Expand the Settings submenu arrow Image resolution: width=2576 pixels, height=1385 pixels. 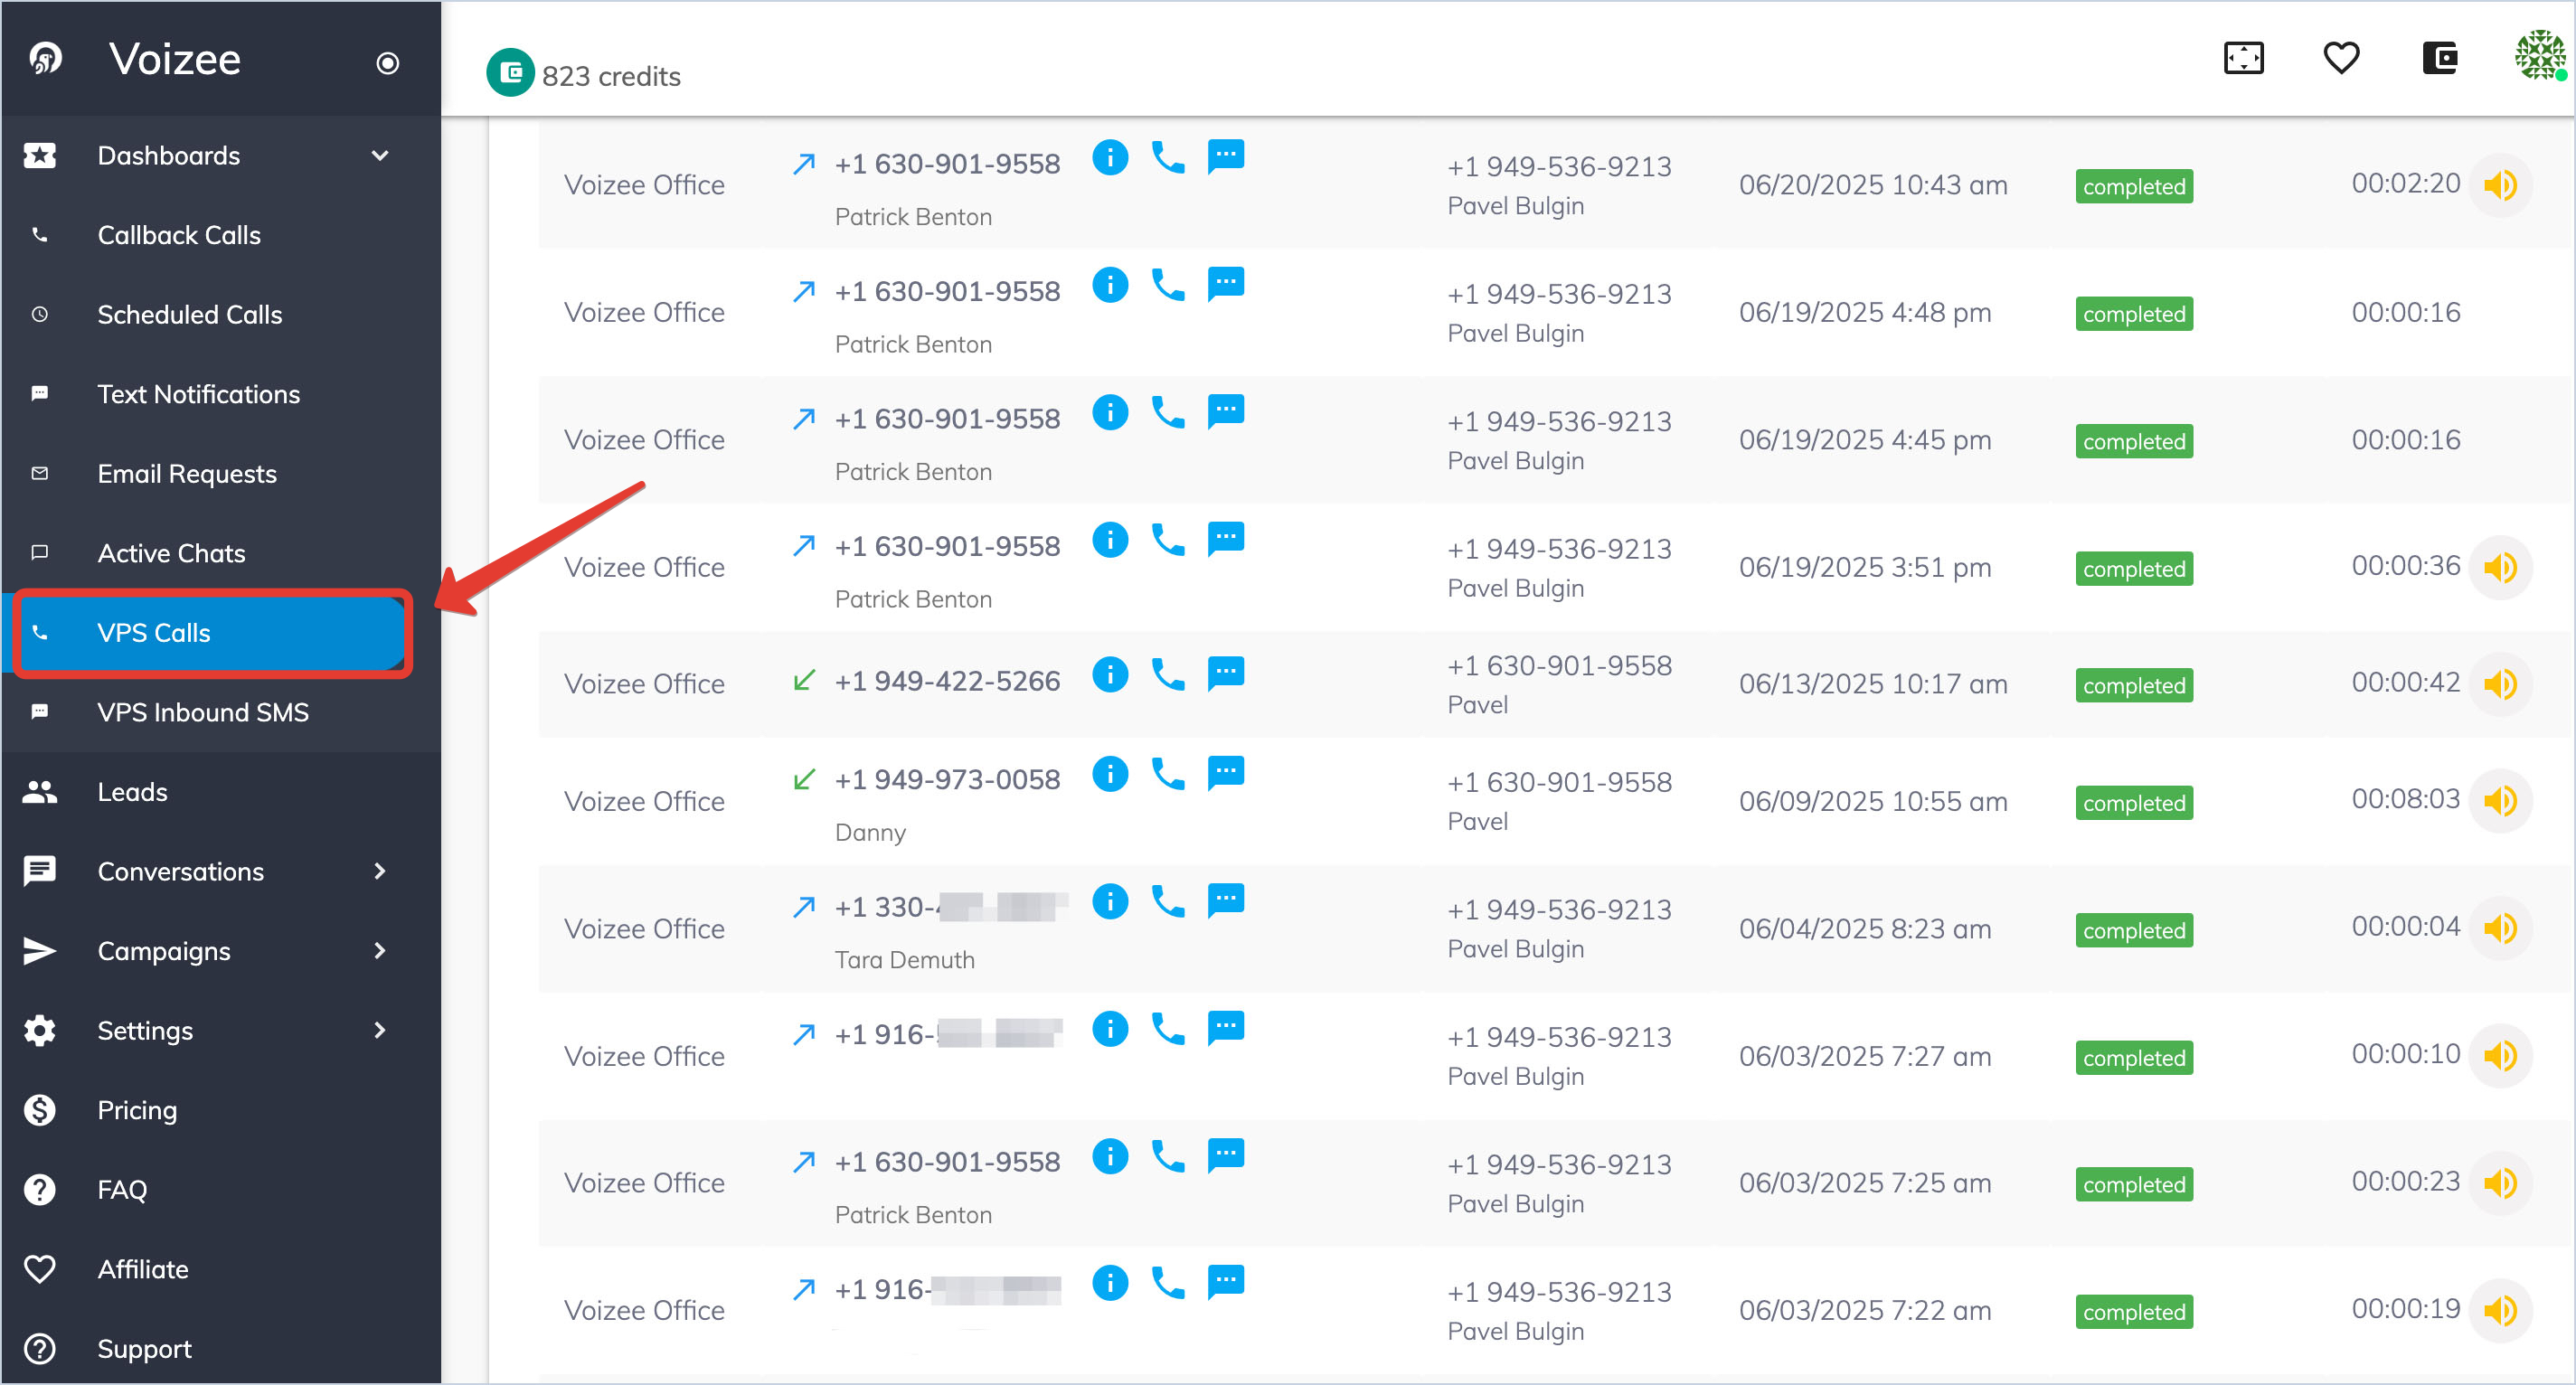click(x=380, y=1030)
